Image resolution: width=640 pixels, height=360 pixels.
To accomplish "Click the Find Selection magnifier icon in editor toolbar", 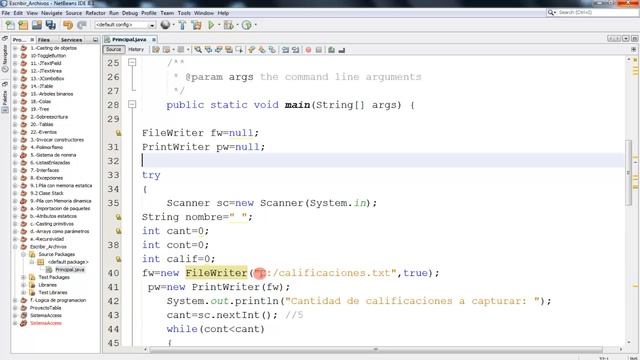I will [x=198, y=50].
